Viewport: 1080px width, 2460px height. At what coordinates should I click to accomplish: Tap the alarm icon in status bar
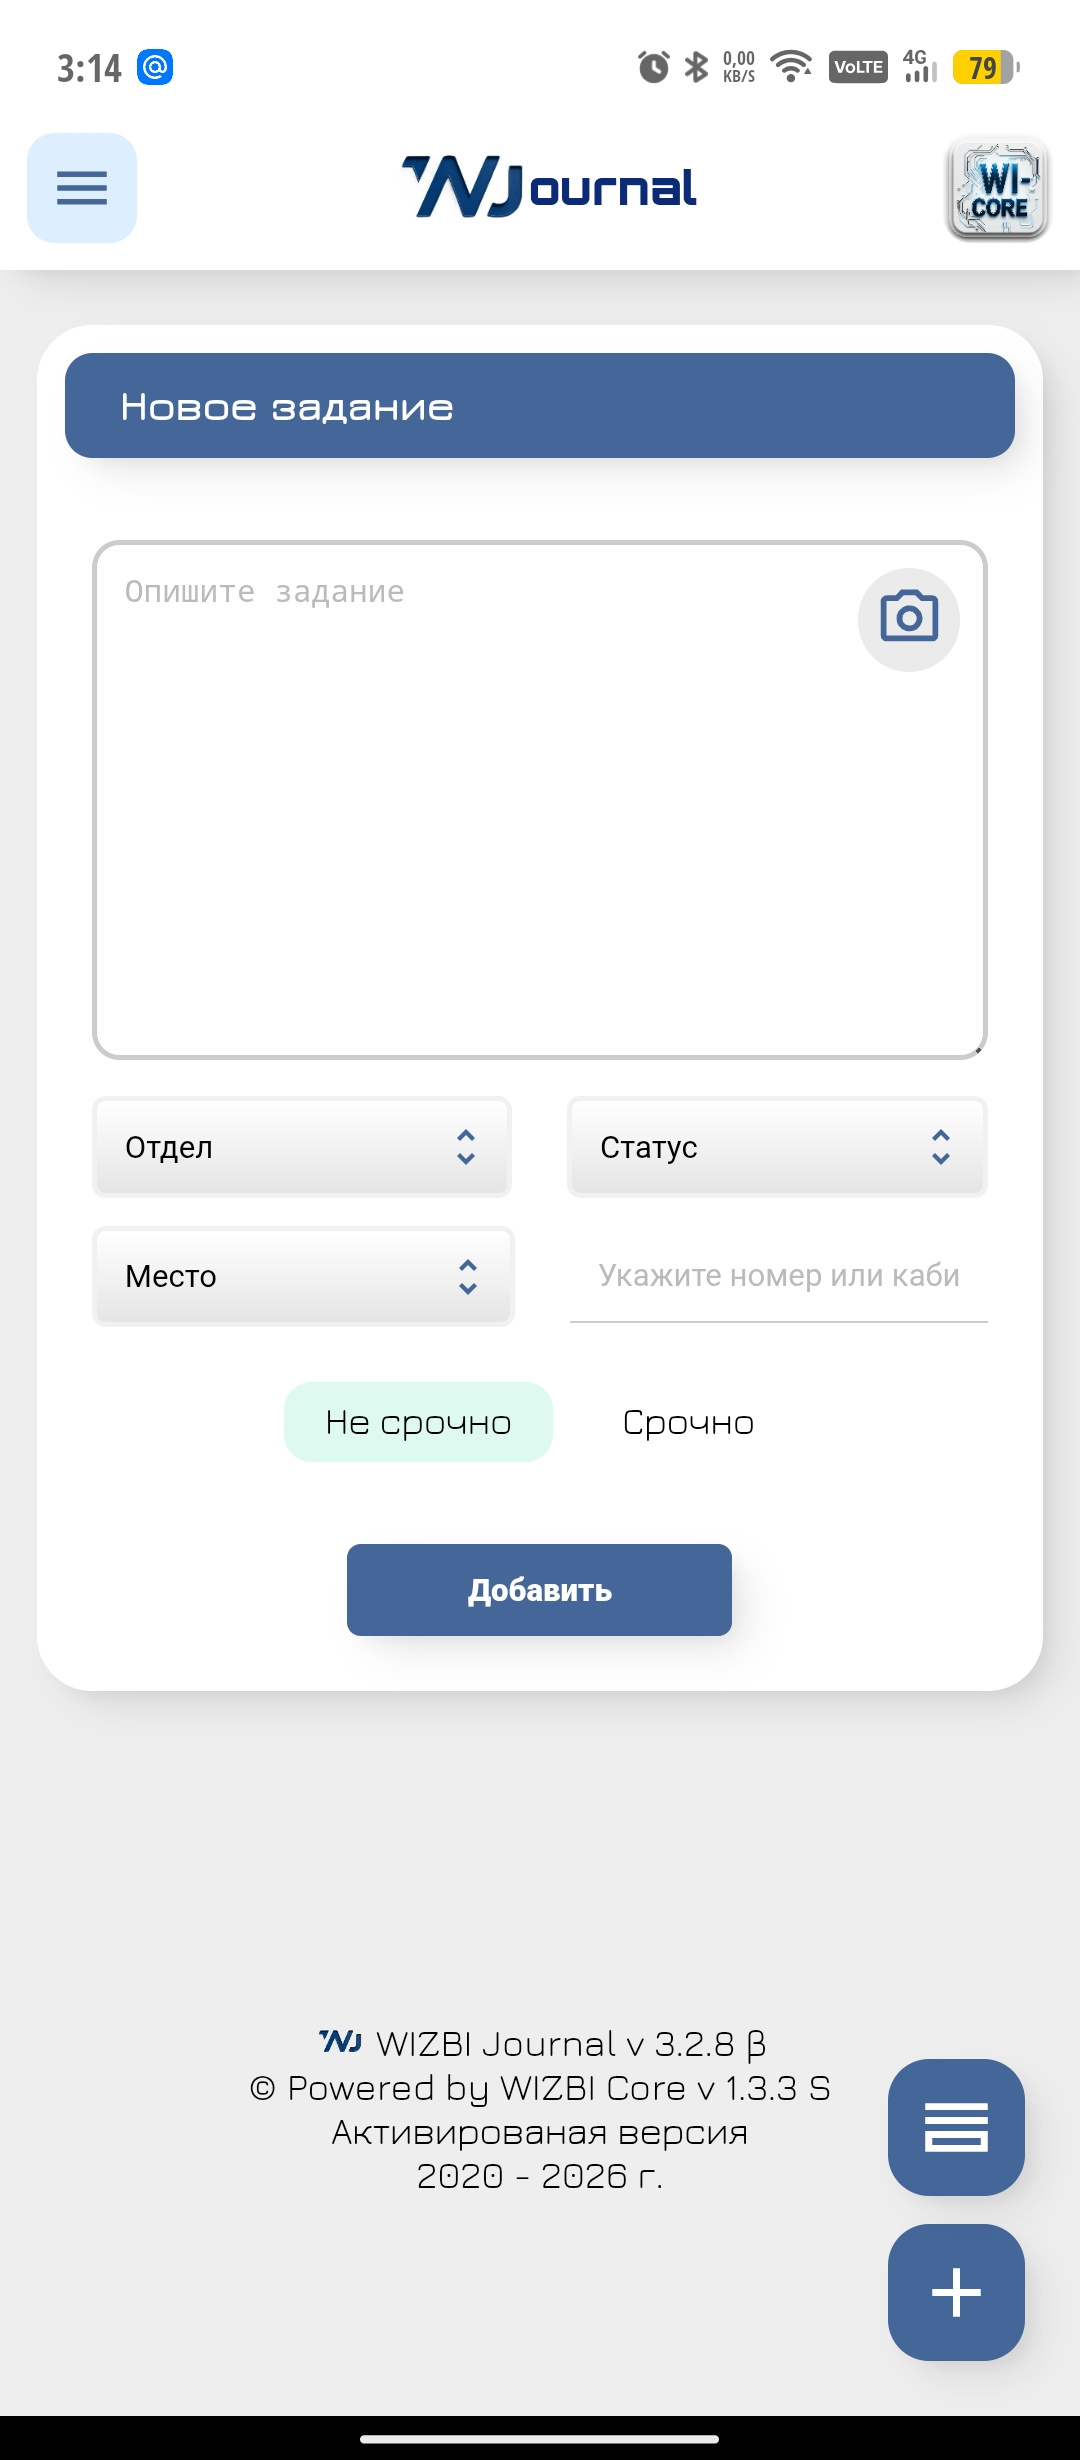[653, 67]
